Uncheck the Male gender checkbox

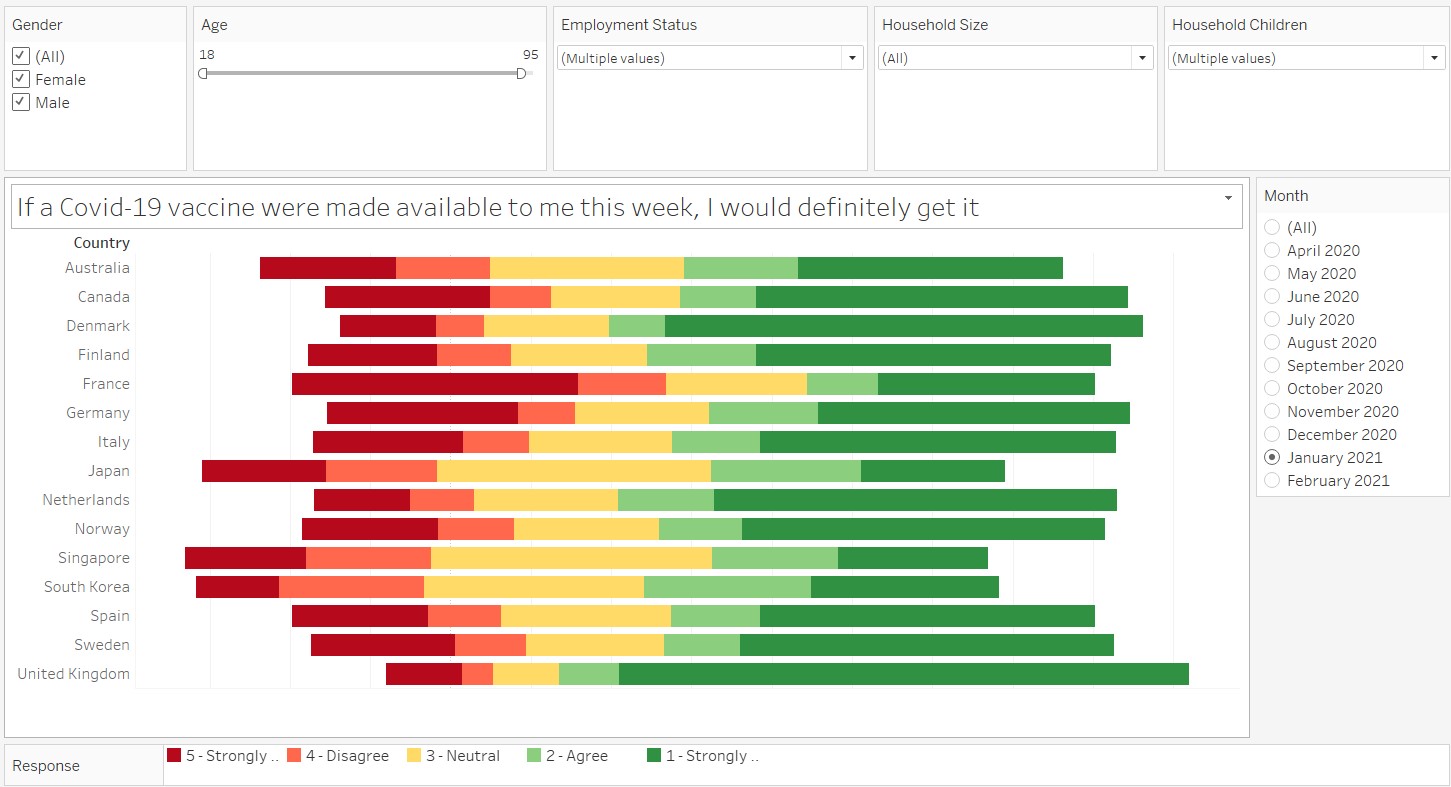(x=21, y=102)
